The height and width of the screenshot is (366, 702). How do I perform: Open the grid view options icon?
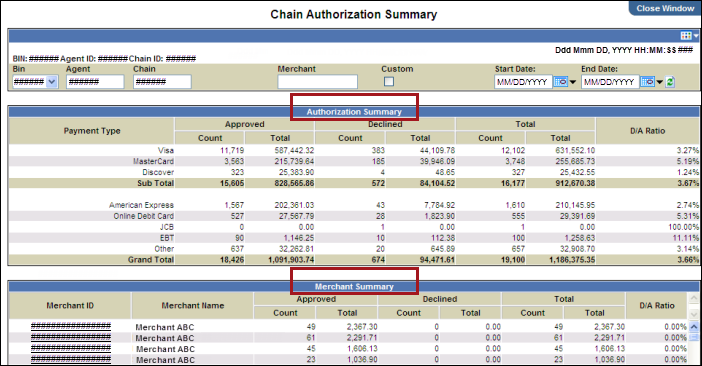coord(686,35)
